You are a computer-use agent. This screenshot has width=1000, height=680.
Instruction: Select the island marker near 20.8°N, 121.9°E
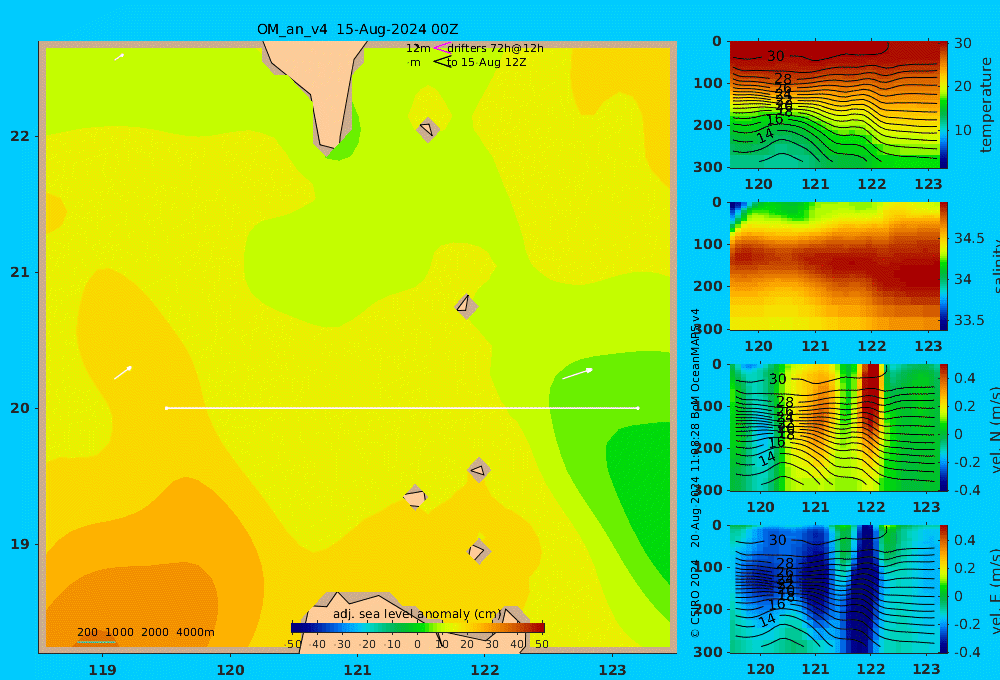click(x=466, y=306)
